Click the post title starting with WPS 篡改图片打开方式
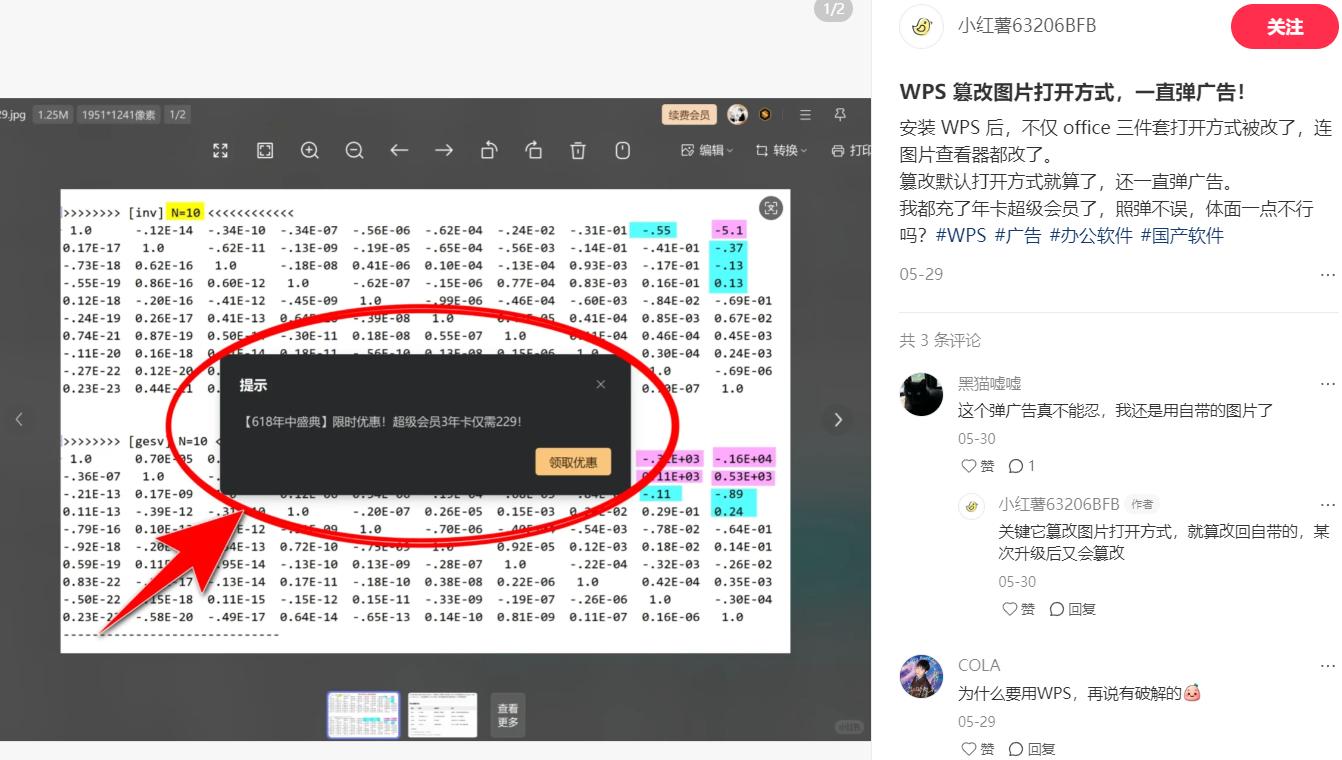 [x=1073, y=92]
